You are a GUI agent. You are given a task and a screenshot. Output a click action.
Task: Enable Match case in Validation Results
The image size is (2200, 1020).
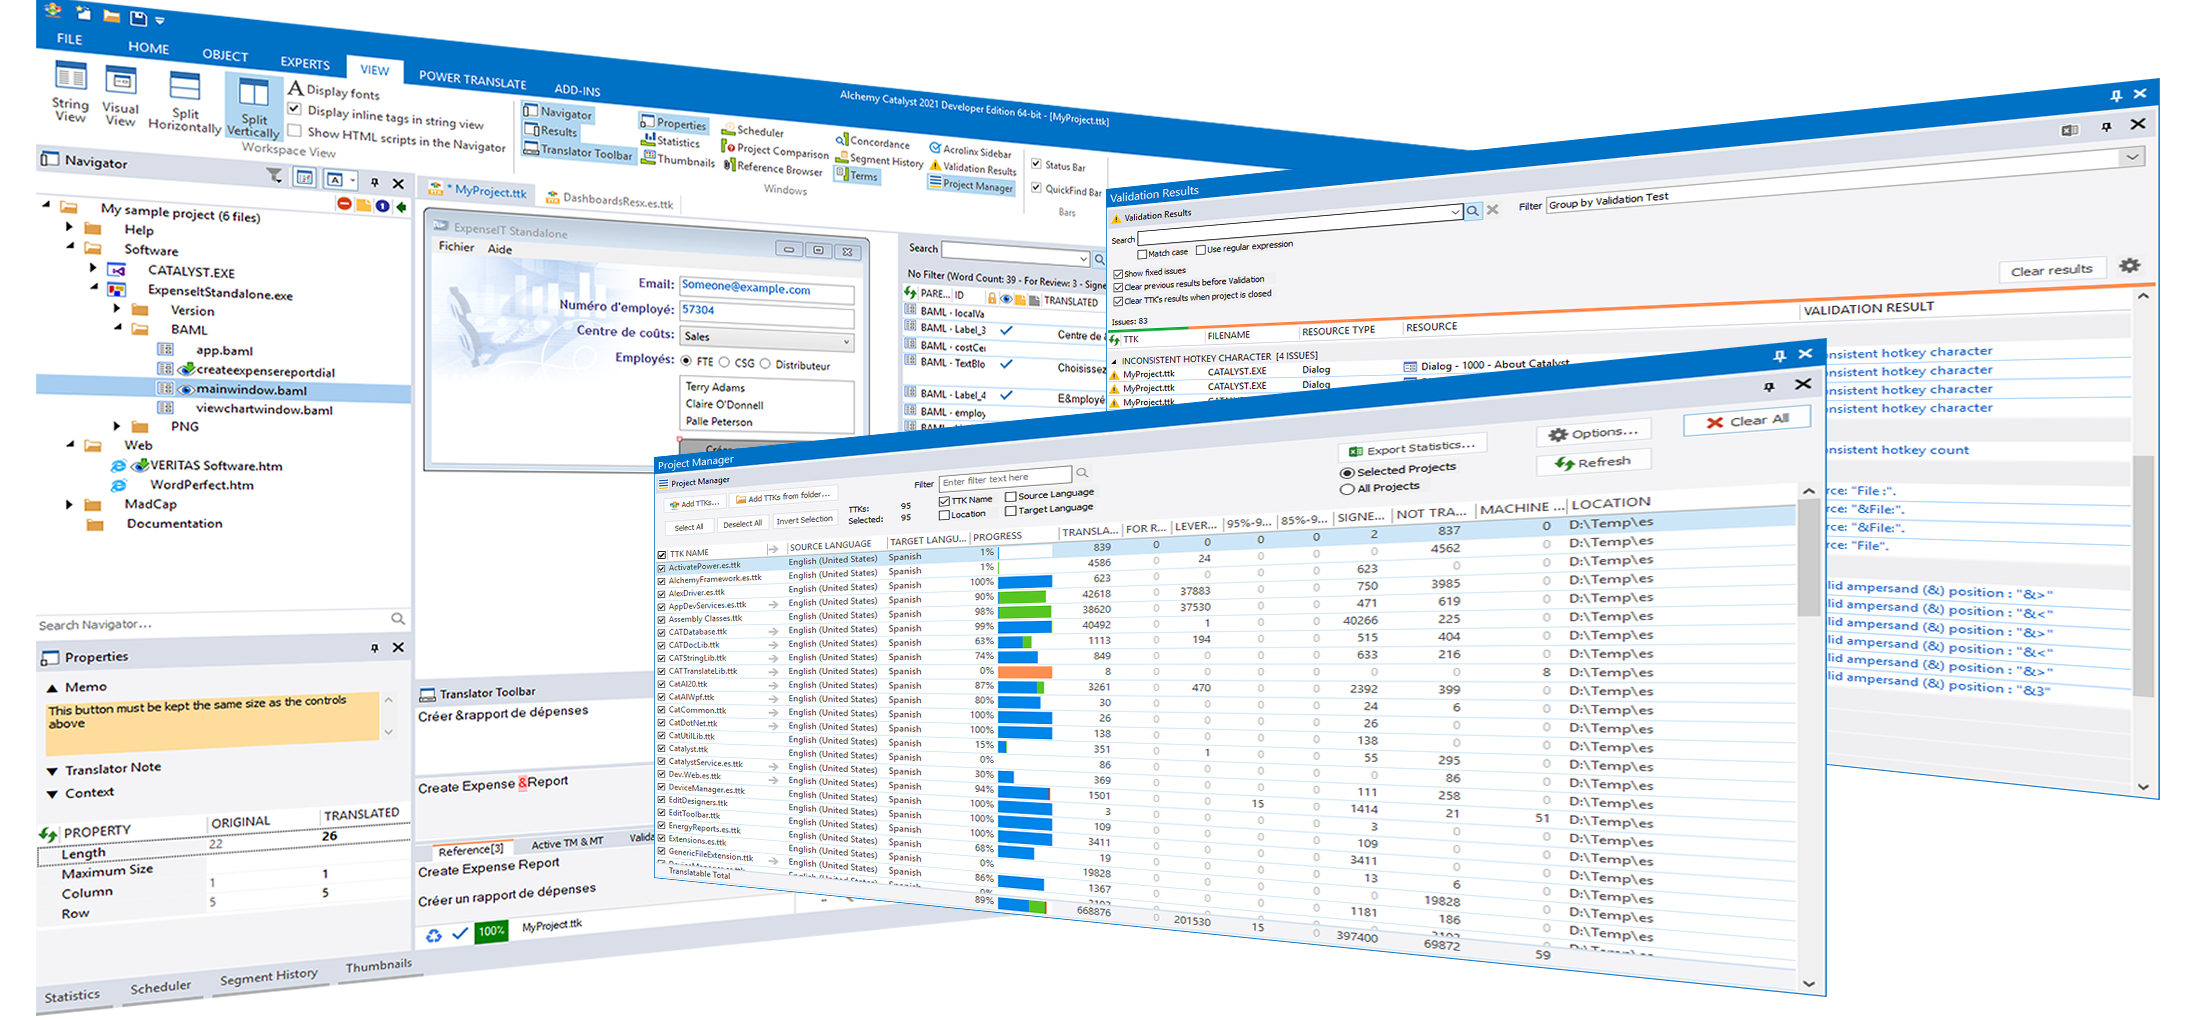coord(1142,254)
